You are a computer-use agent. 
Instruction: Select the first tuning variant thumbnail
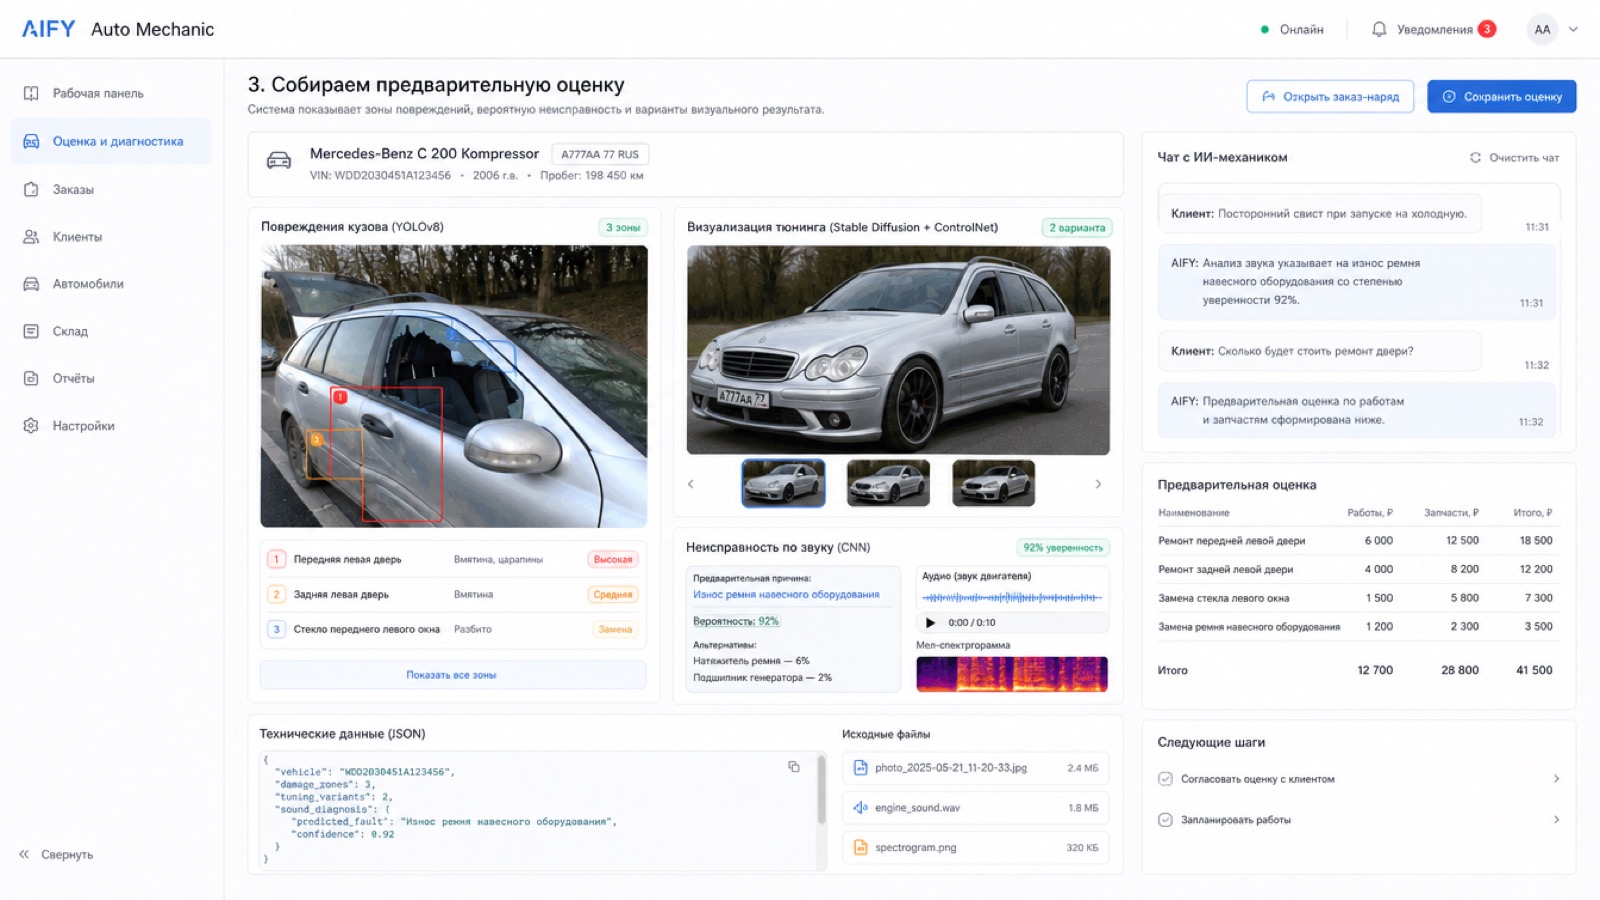(783, 484)
